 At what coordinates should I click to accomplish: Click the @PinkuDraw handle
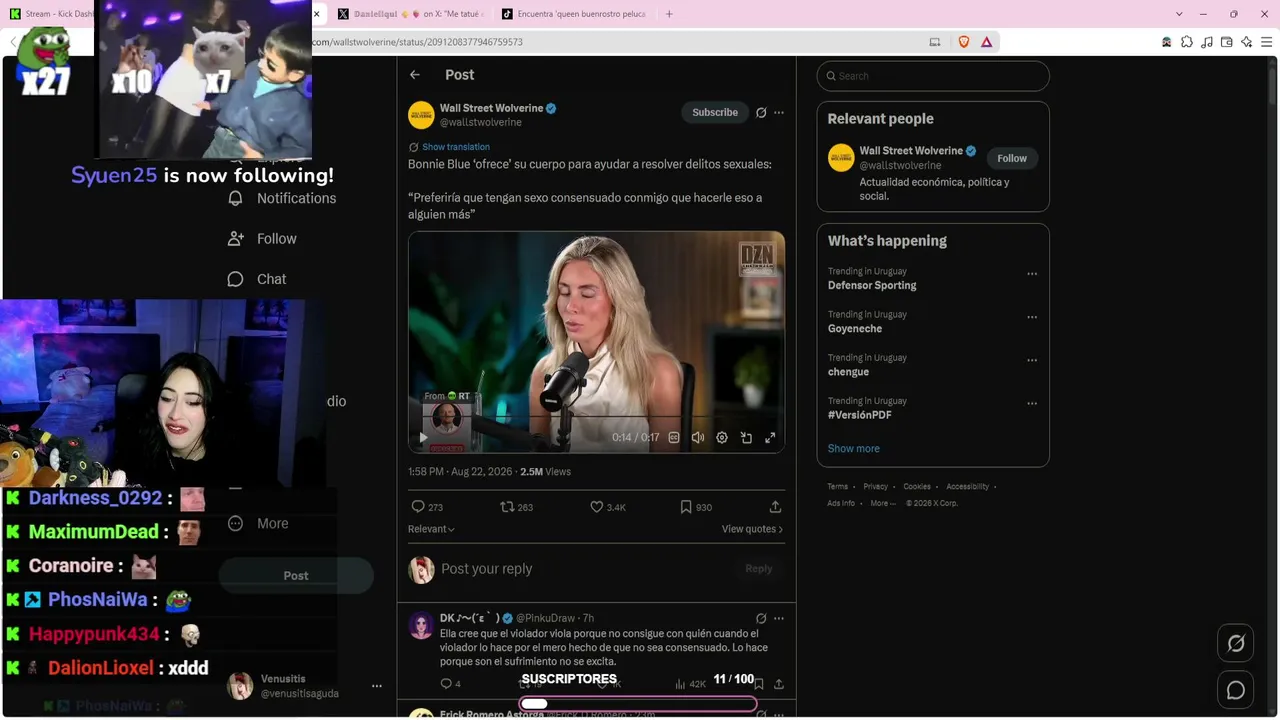[x=546, y=618]
